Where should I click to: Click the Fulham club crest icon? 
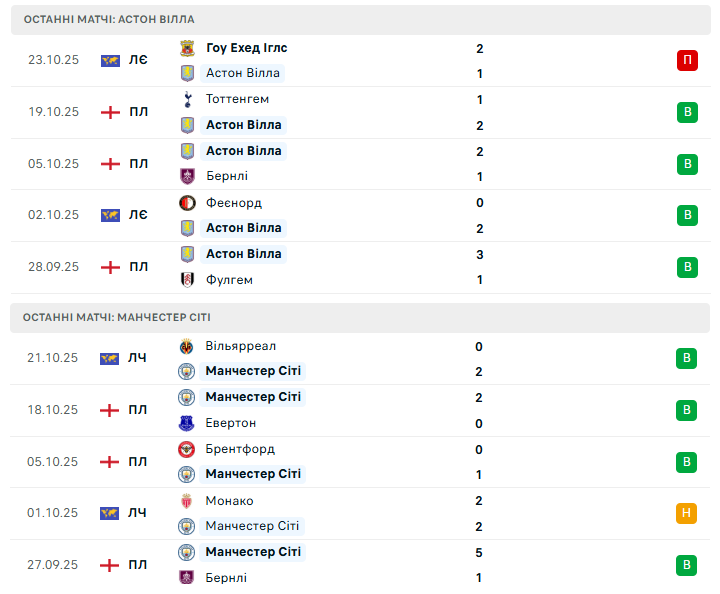[x=186, y=280]
